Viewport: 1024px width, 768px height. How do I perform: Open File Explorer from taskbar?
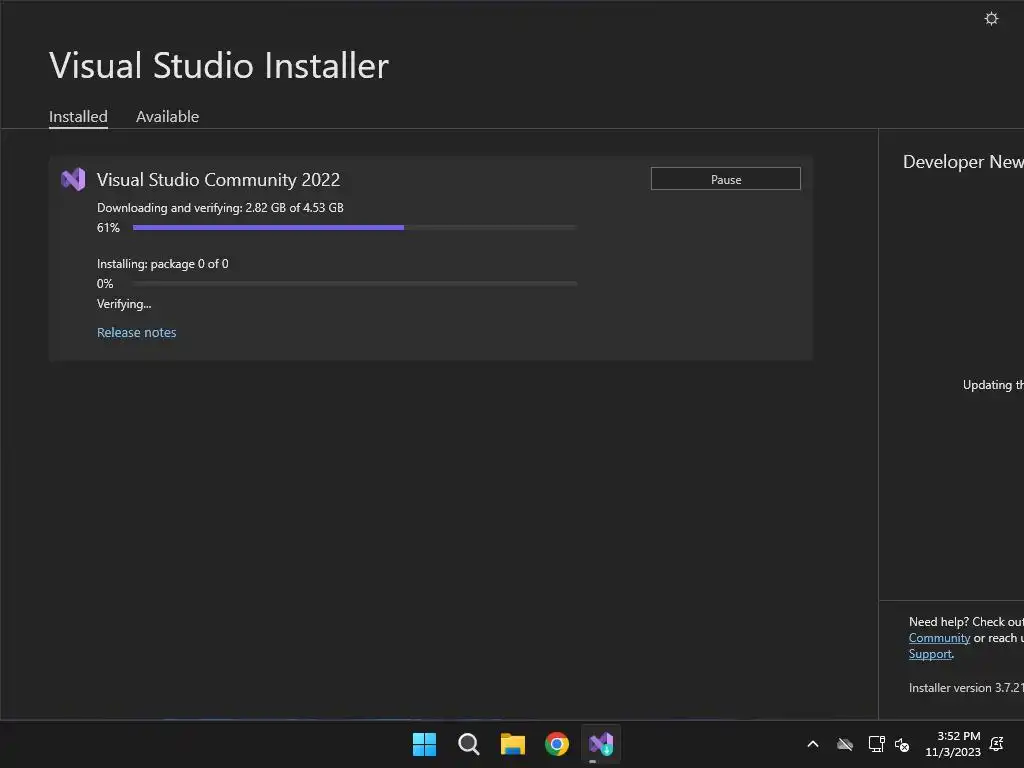coord(513,744)
